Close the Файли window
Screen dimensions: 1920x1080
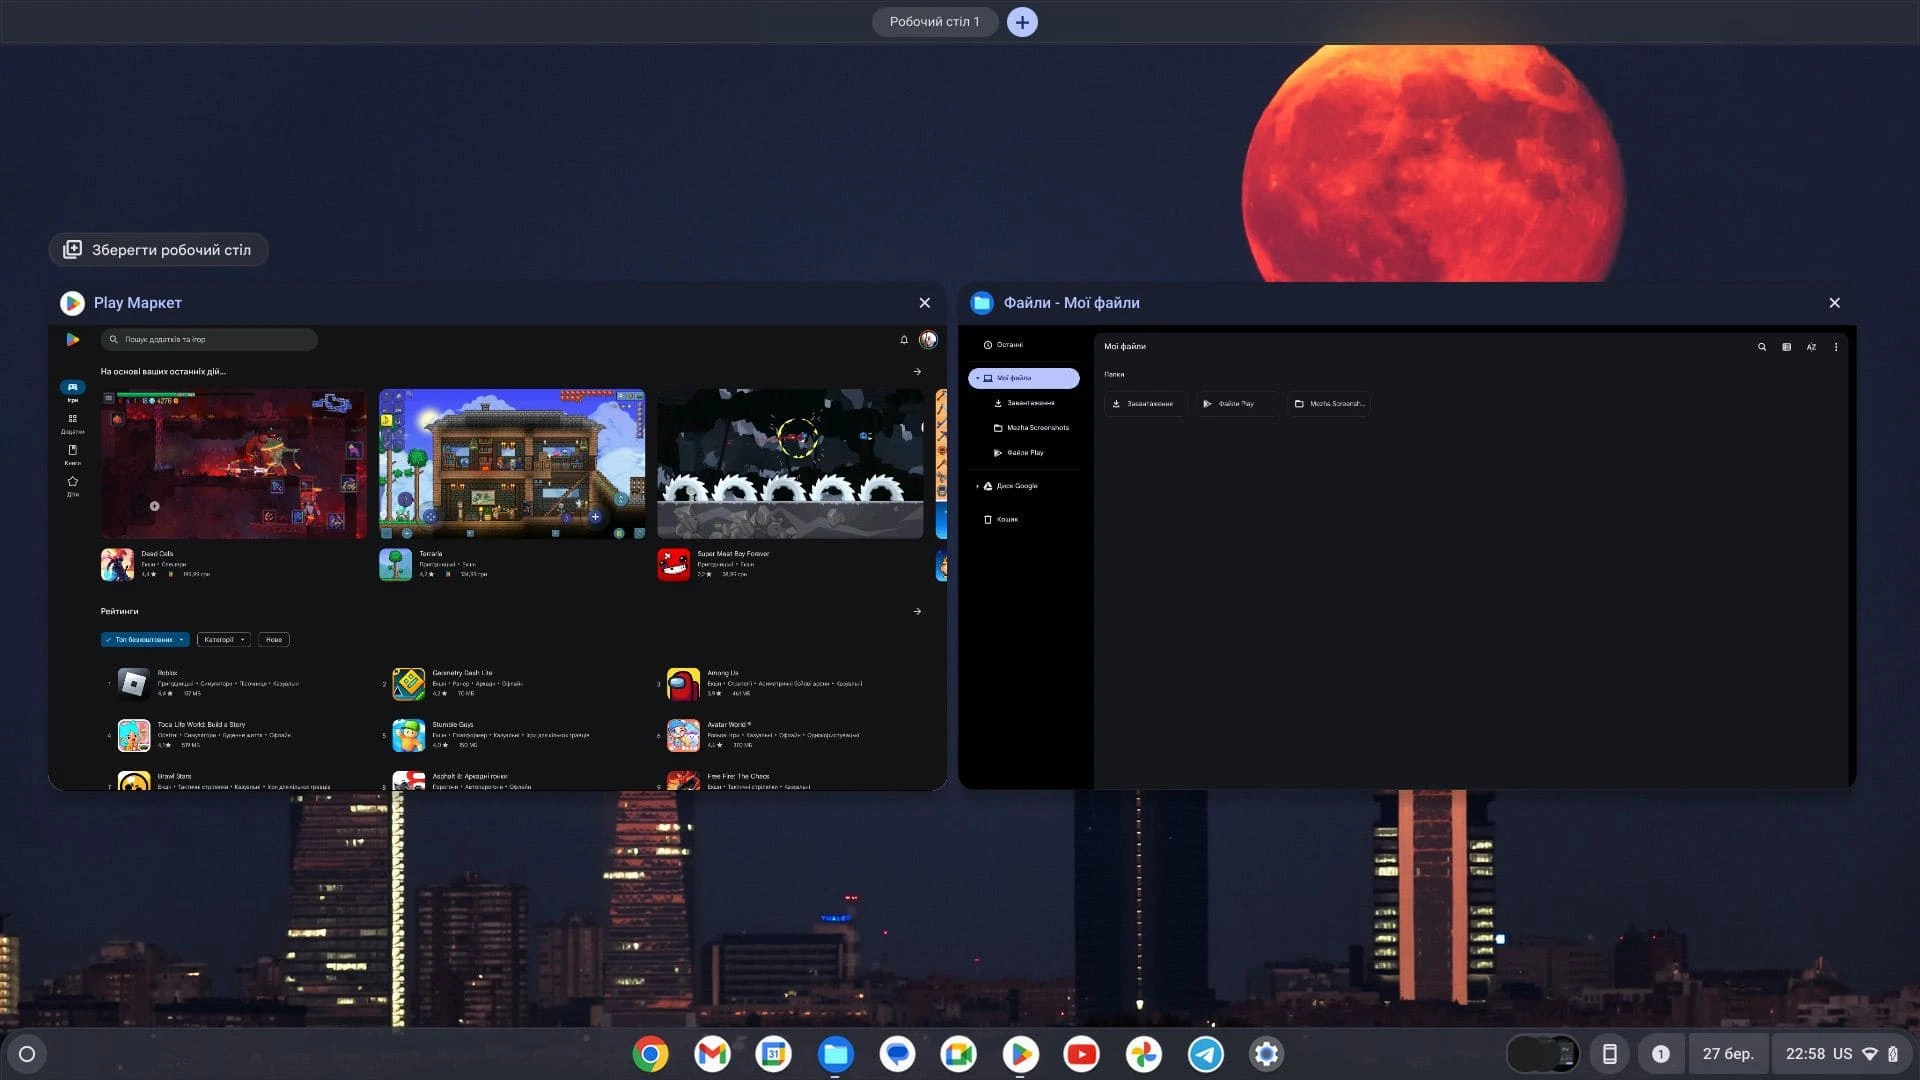point(1834,303)
